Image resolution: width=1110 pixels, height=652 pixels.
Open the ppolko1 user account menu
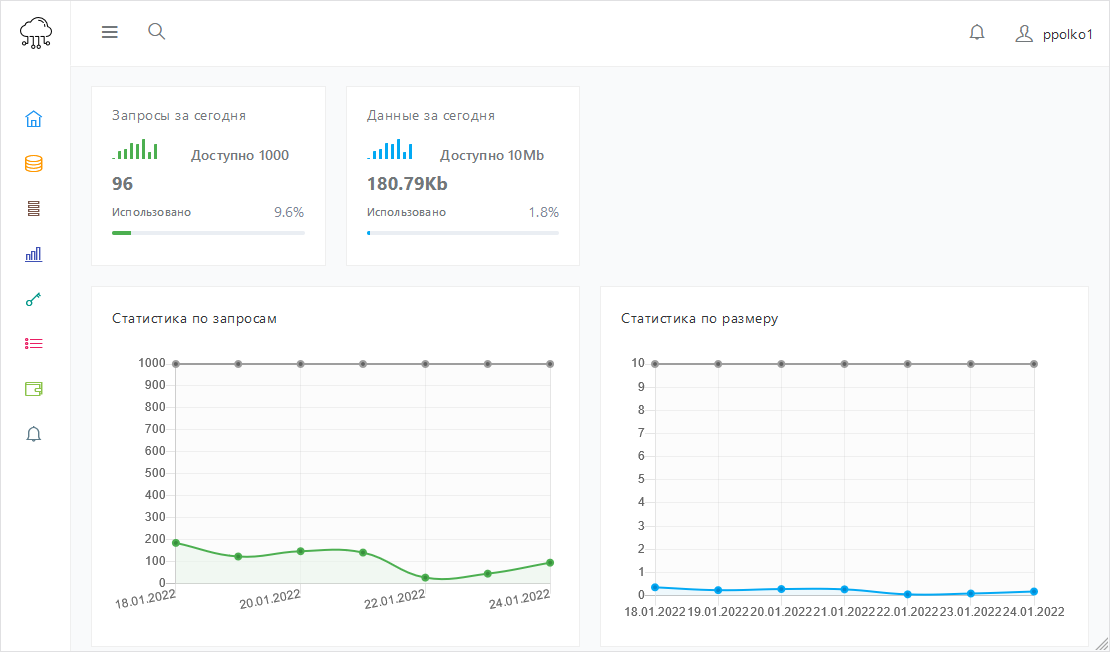(x=1054, y=34)
